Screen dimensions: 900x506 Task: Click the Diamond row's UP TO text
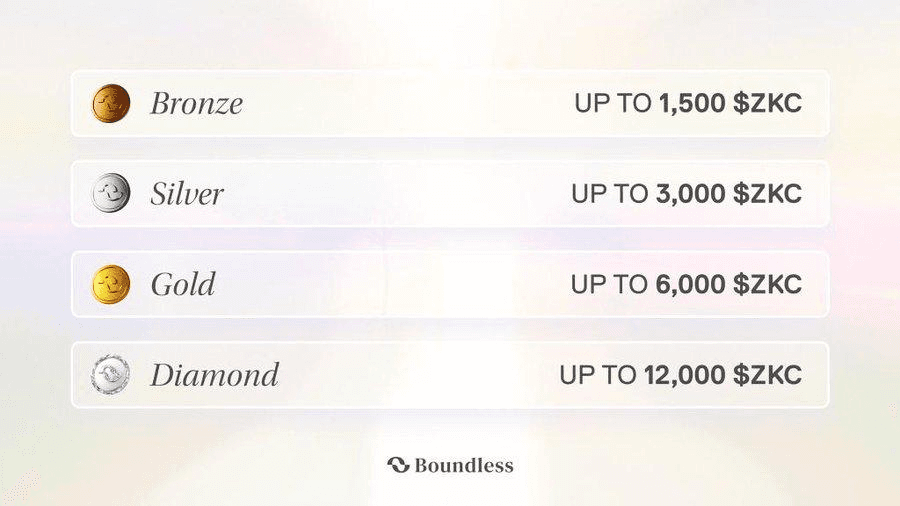point(598,375)
